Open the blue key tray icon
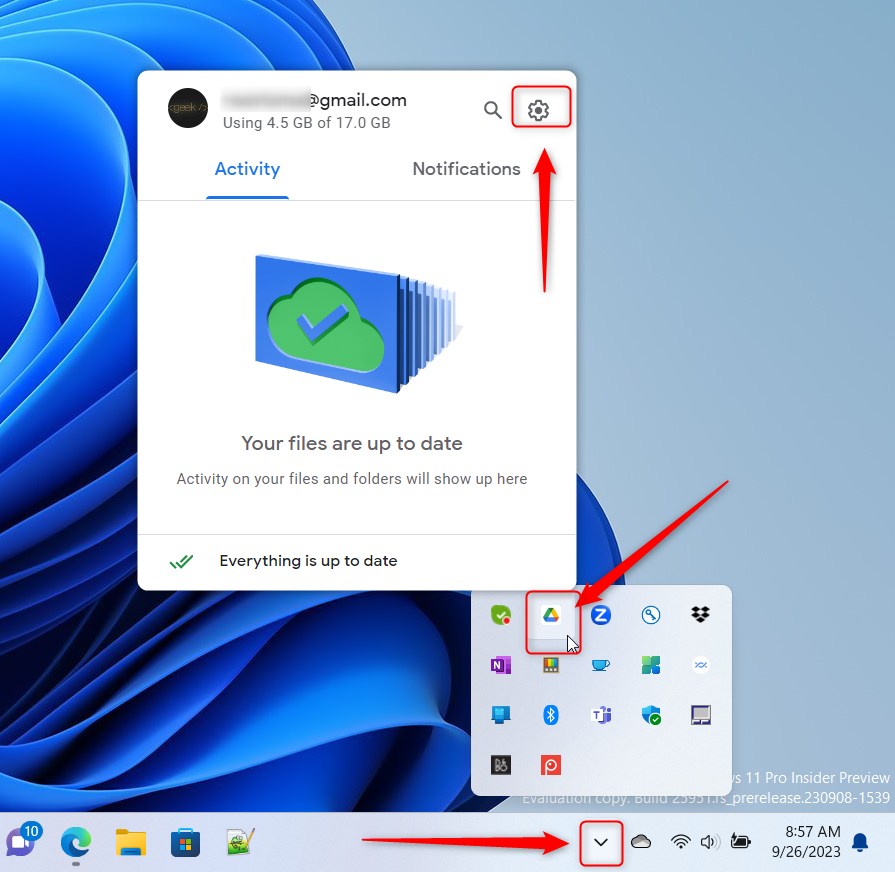 [x=651, y=615]
